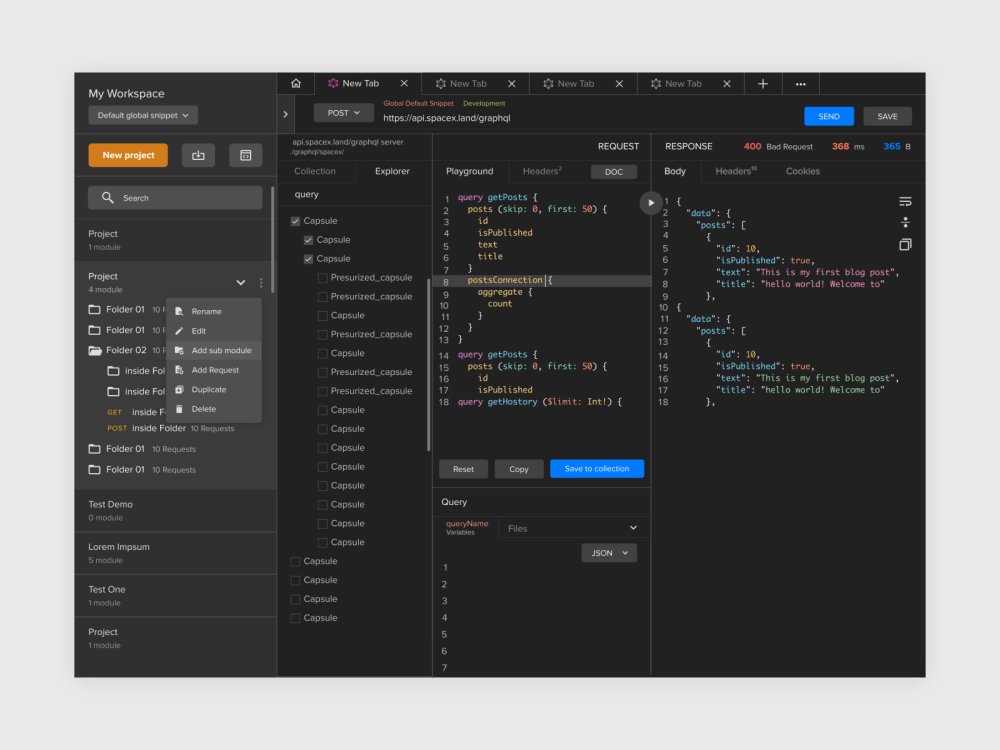
Task: Click the workspace sidebar scrollbar
Action: pyautogui.click(x=273, y=239)
